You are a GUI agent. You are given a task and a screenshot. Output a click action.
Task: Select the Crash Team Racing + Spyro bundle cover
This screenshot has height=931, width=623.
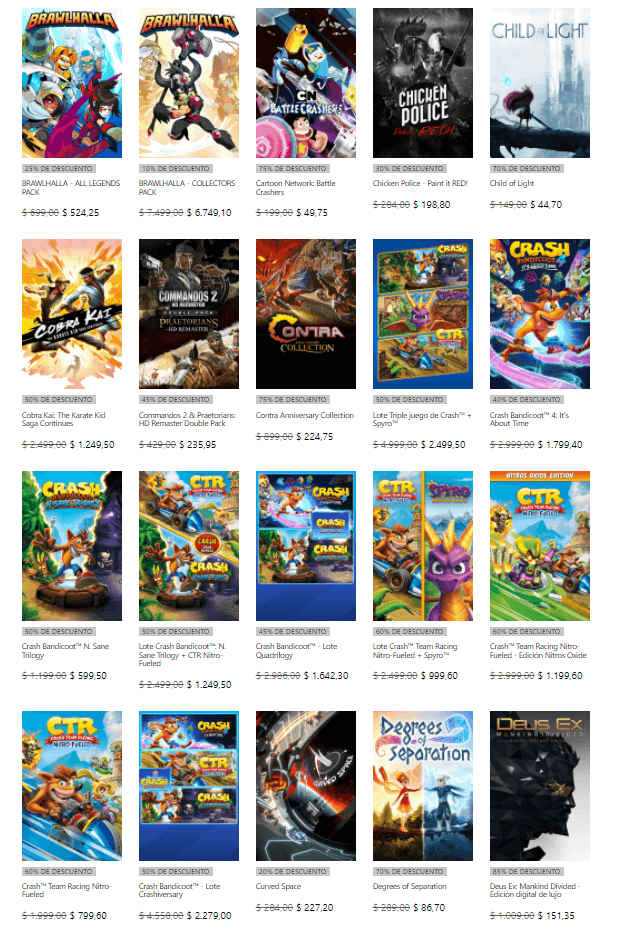tap(423, 546)
